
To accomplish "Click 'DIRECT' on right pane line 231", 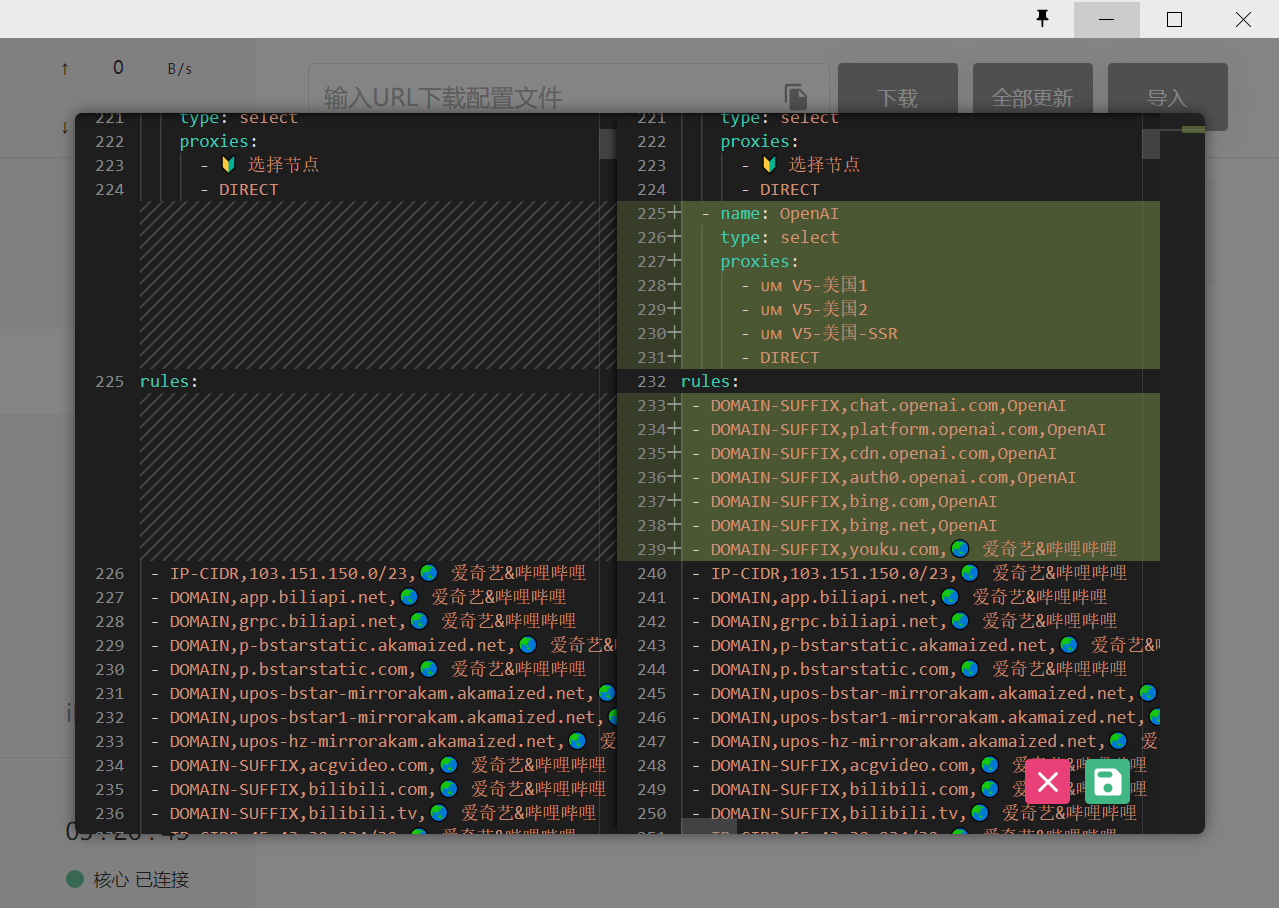I will click(790, 357).
